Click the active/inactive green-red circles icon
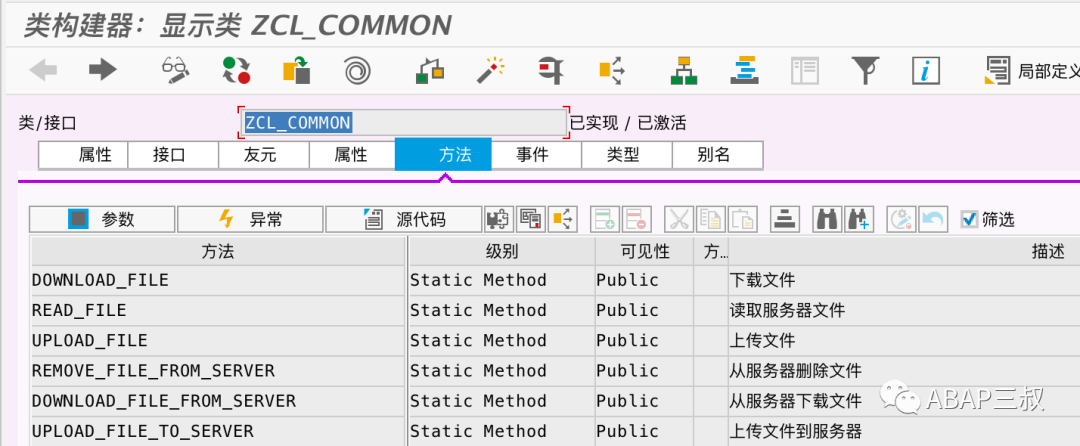Image resolution: width=1080 pixels, height=446 pixels. tap(236, 70)
